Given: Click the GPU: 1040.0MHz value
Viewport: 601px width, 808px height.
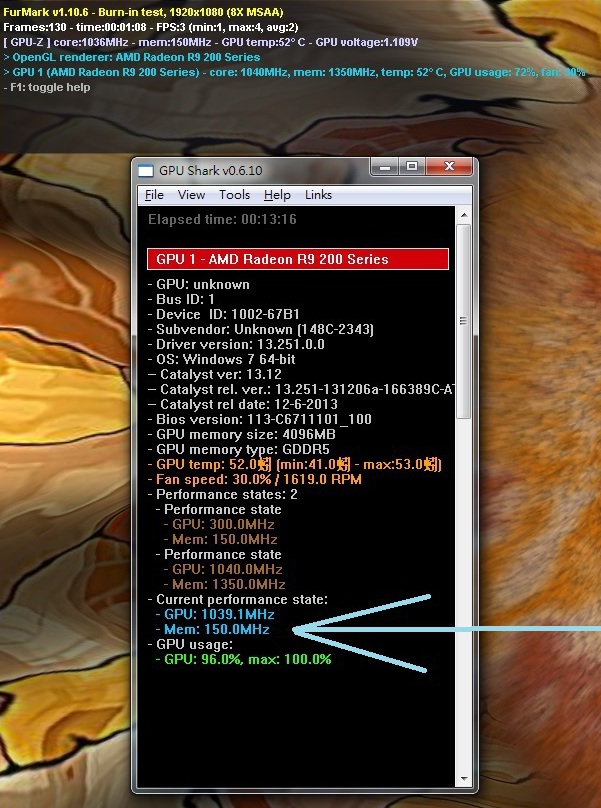Looking at the screenshot, I should pos(223,569).
